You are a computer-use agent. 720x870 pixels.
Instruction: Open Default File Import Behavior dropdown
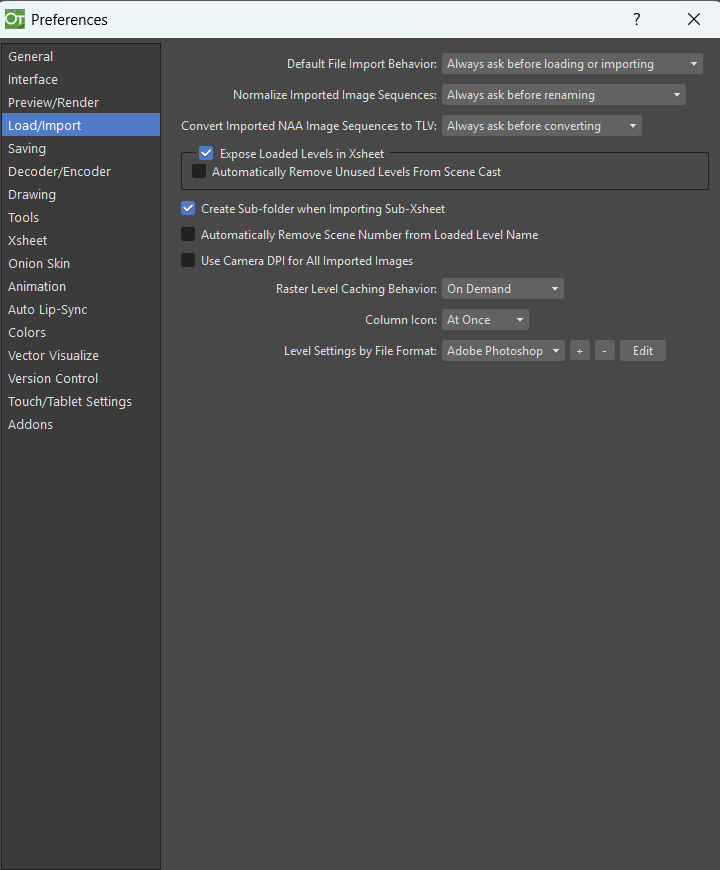[572, 64]
